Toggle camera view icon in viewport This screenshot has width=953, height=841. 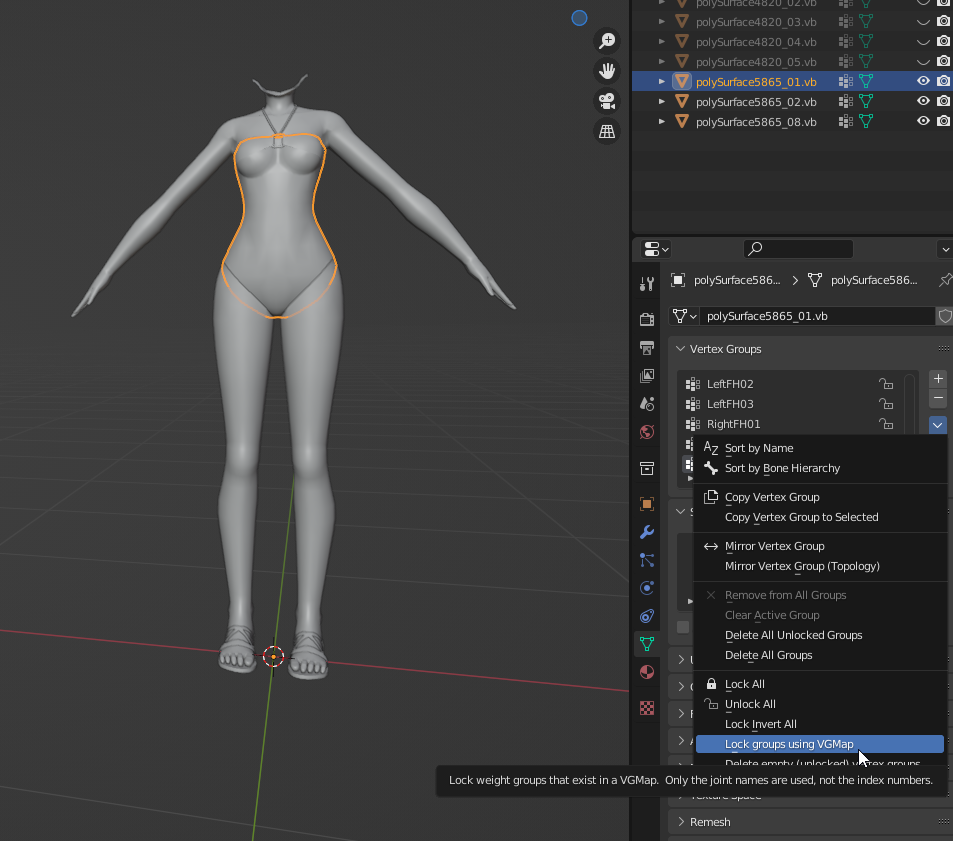tap(607, 101)
